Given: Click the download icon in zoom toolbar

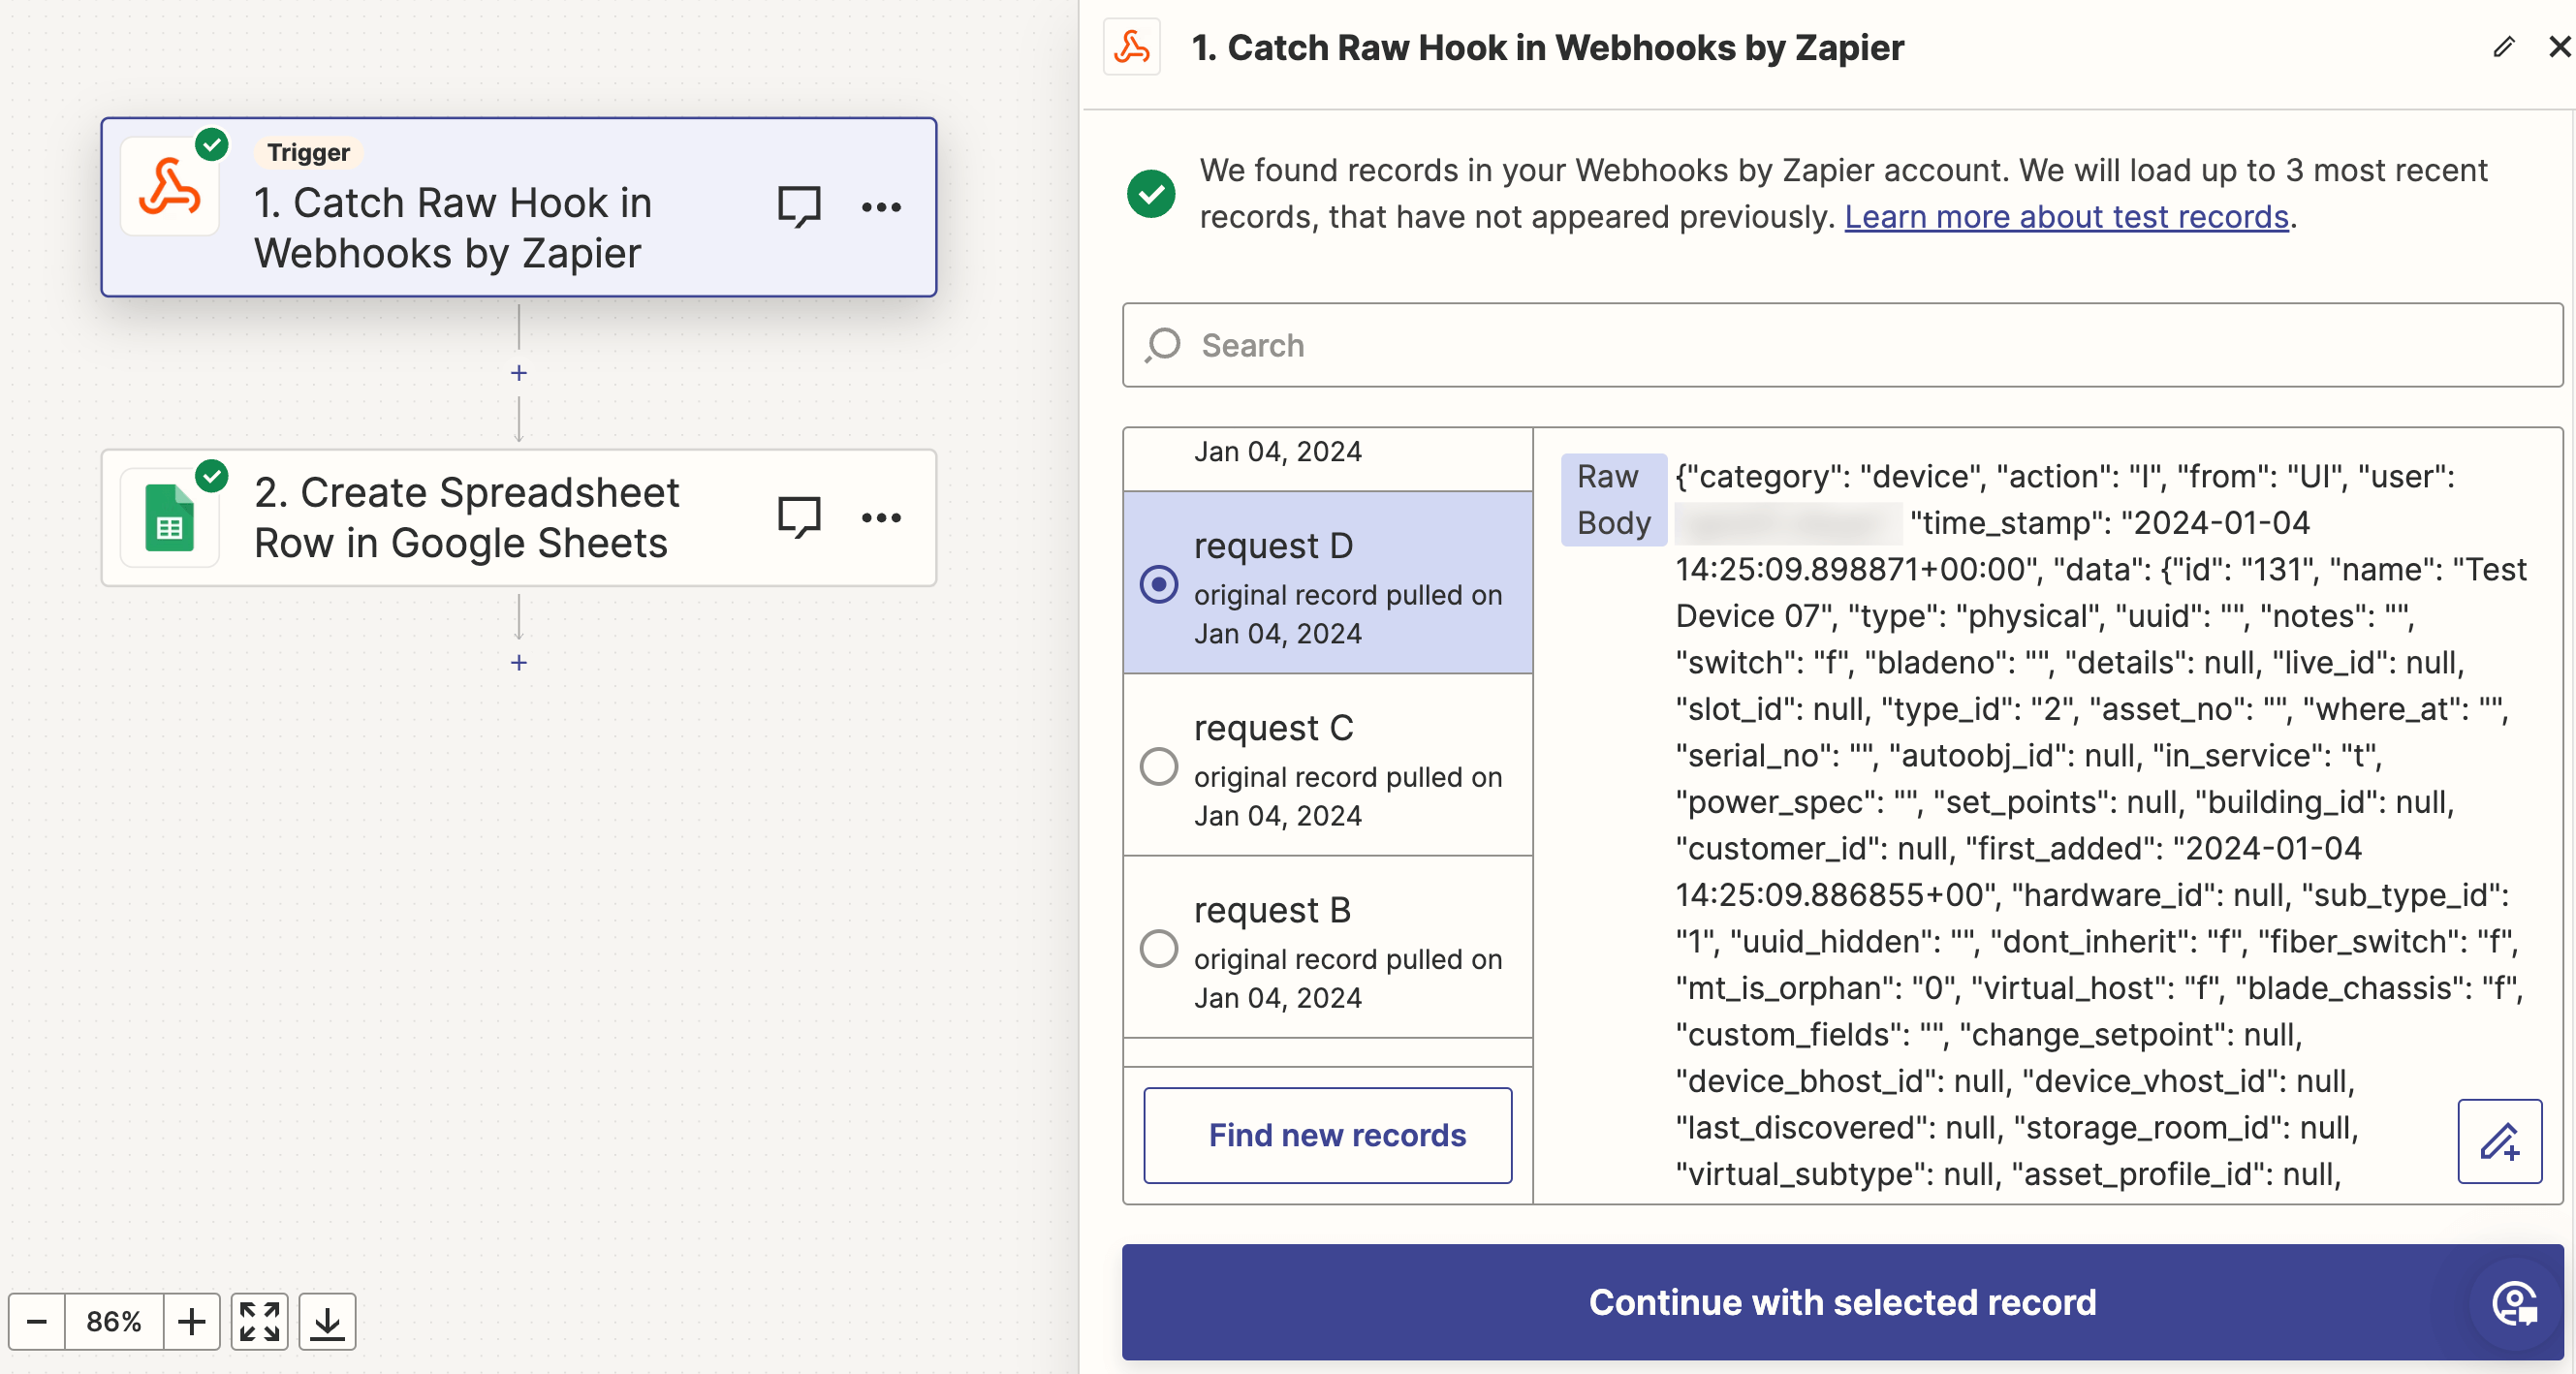Looking at the screenshot, I should pos(327,1321).
